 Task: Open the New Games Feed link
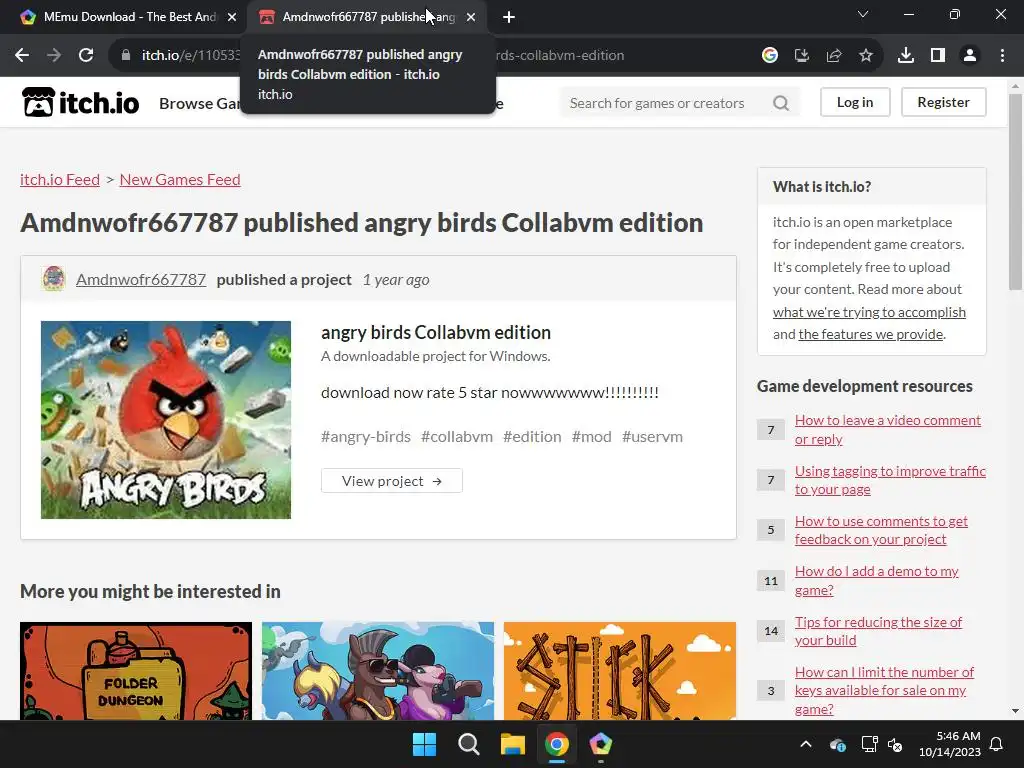click(180, 179)
